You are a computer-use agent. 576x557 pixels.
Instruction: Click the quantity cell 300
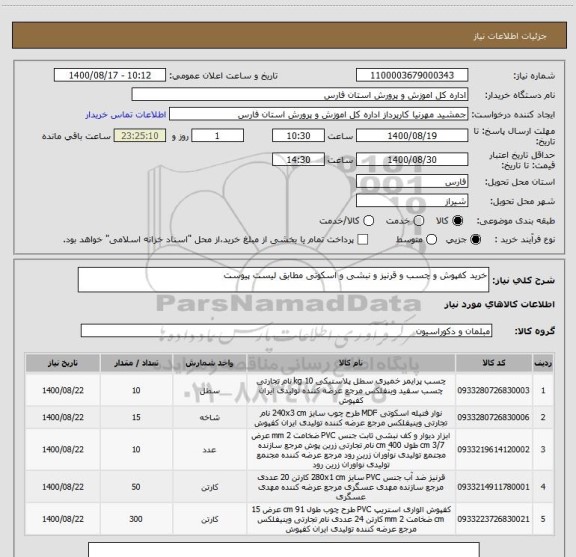pos(136,519)
